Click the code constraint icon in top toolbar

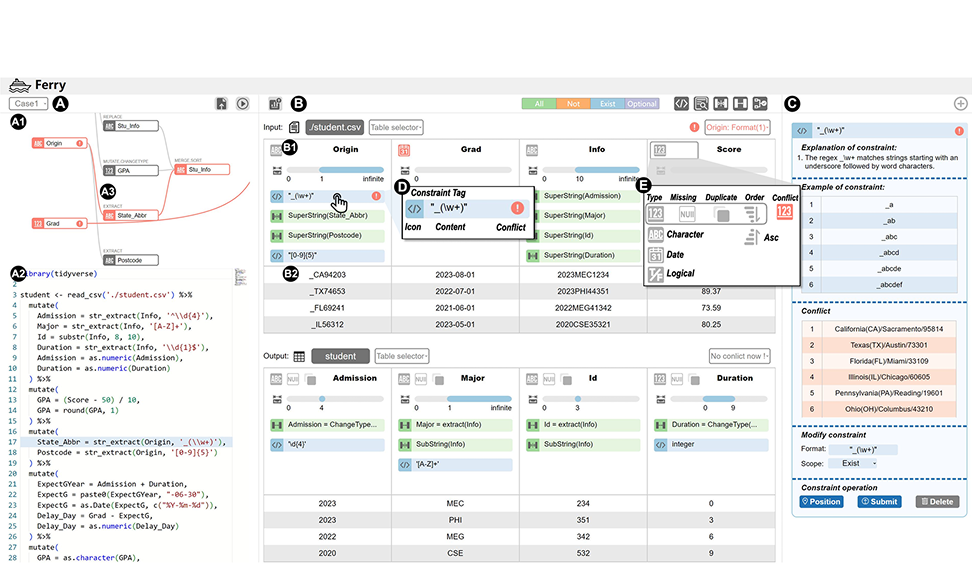pos(681,103)
